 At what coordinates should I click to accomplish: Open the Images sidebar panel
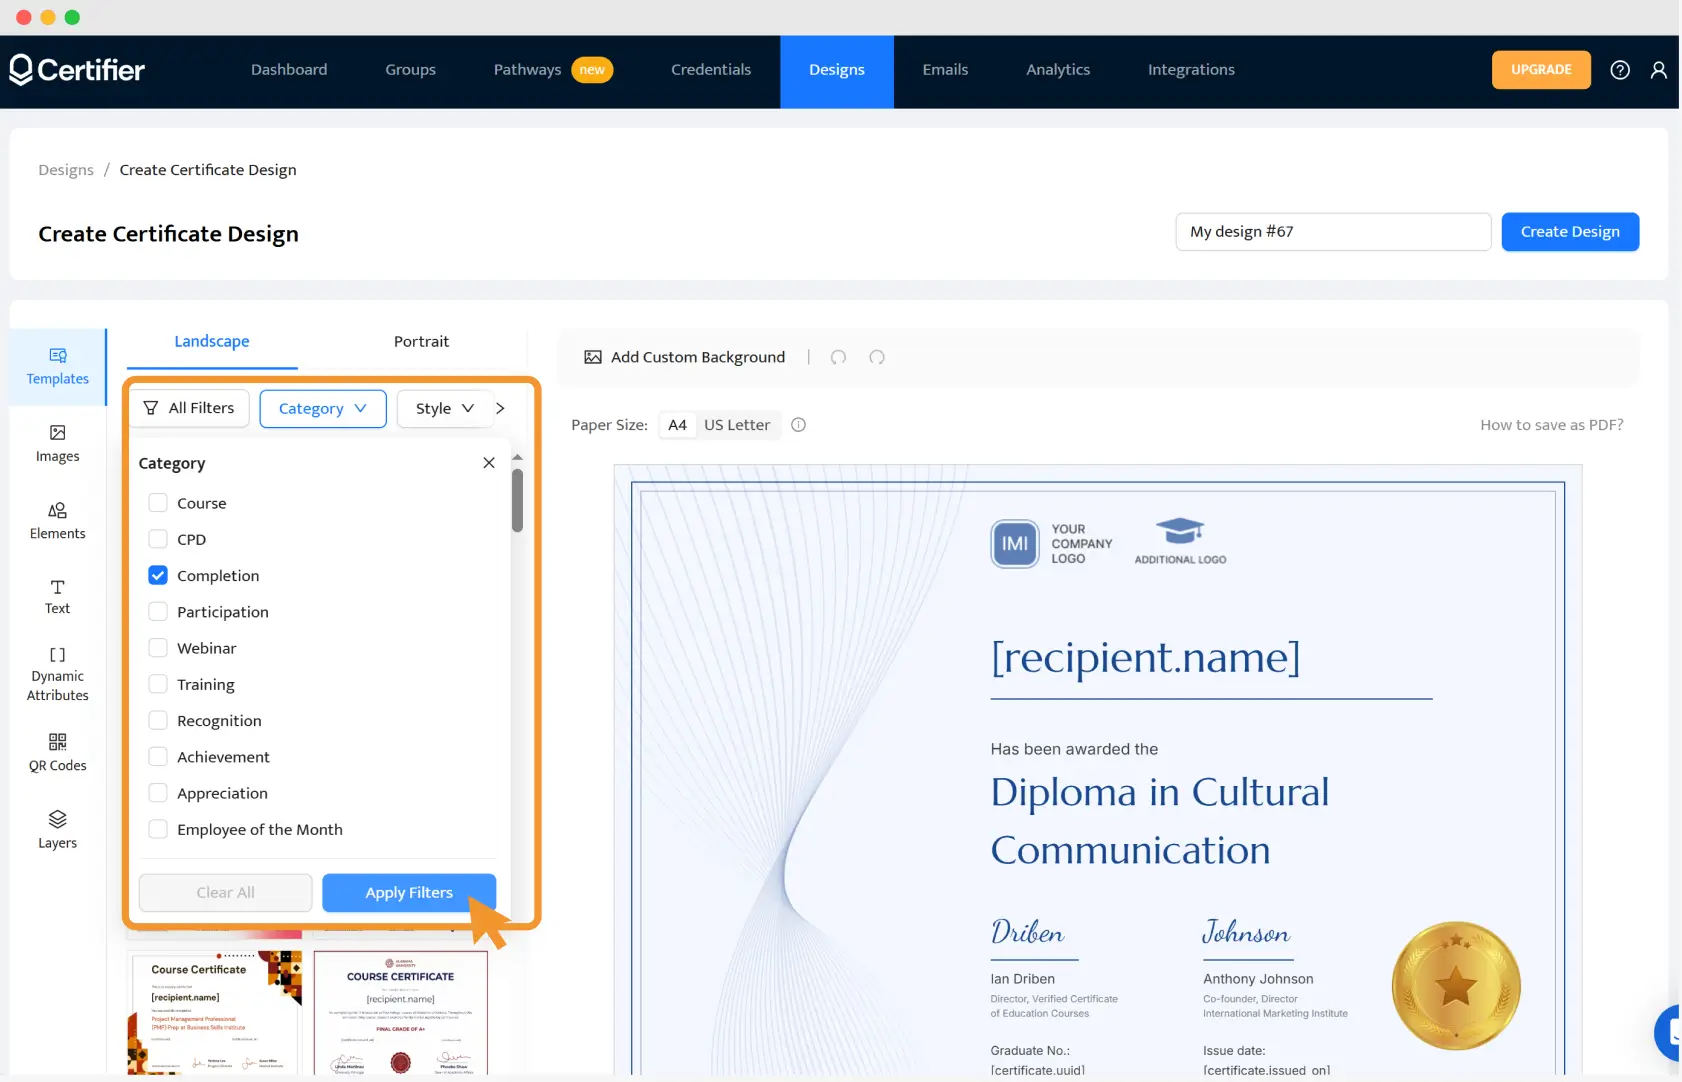(57, 444)
